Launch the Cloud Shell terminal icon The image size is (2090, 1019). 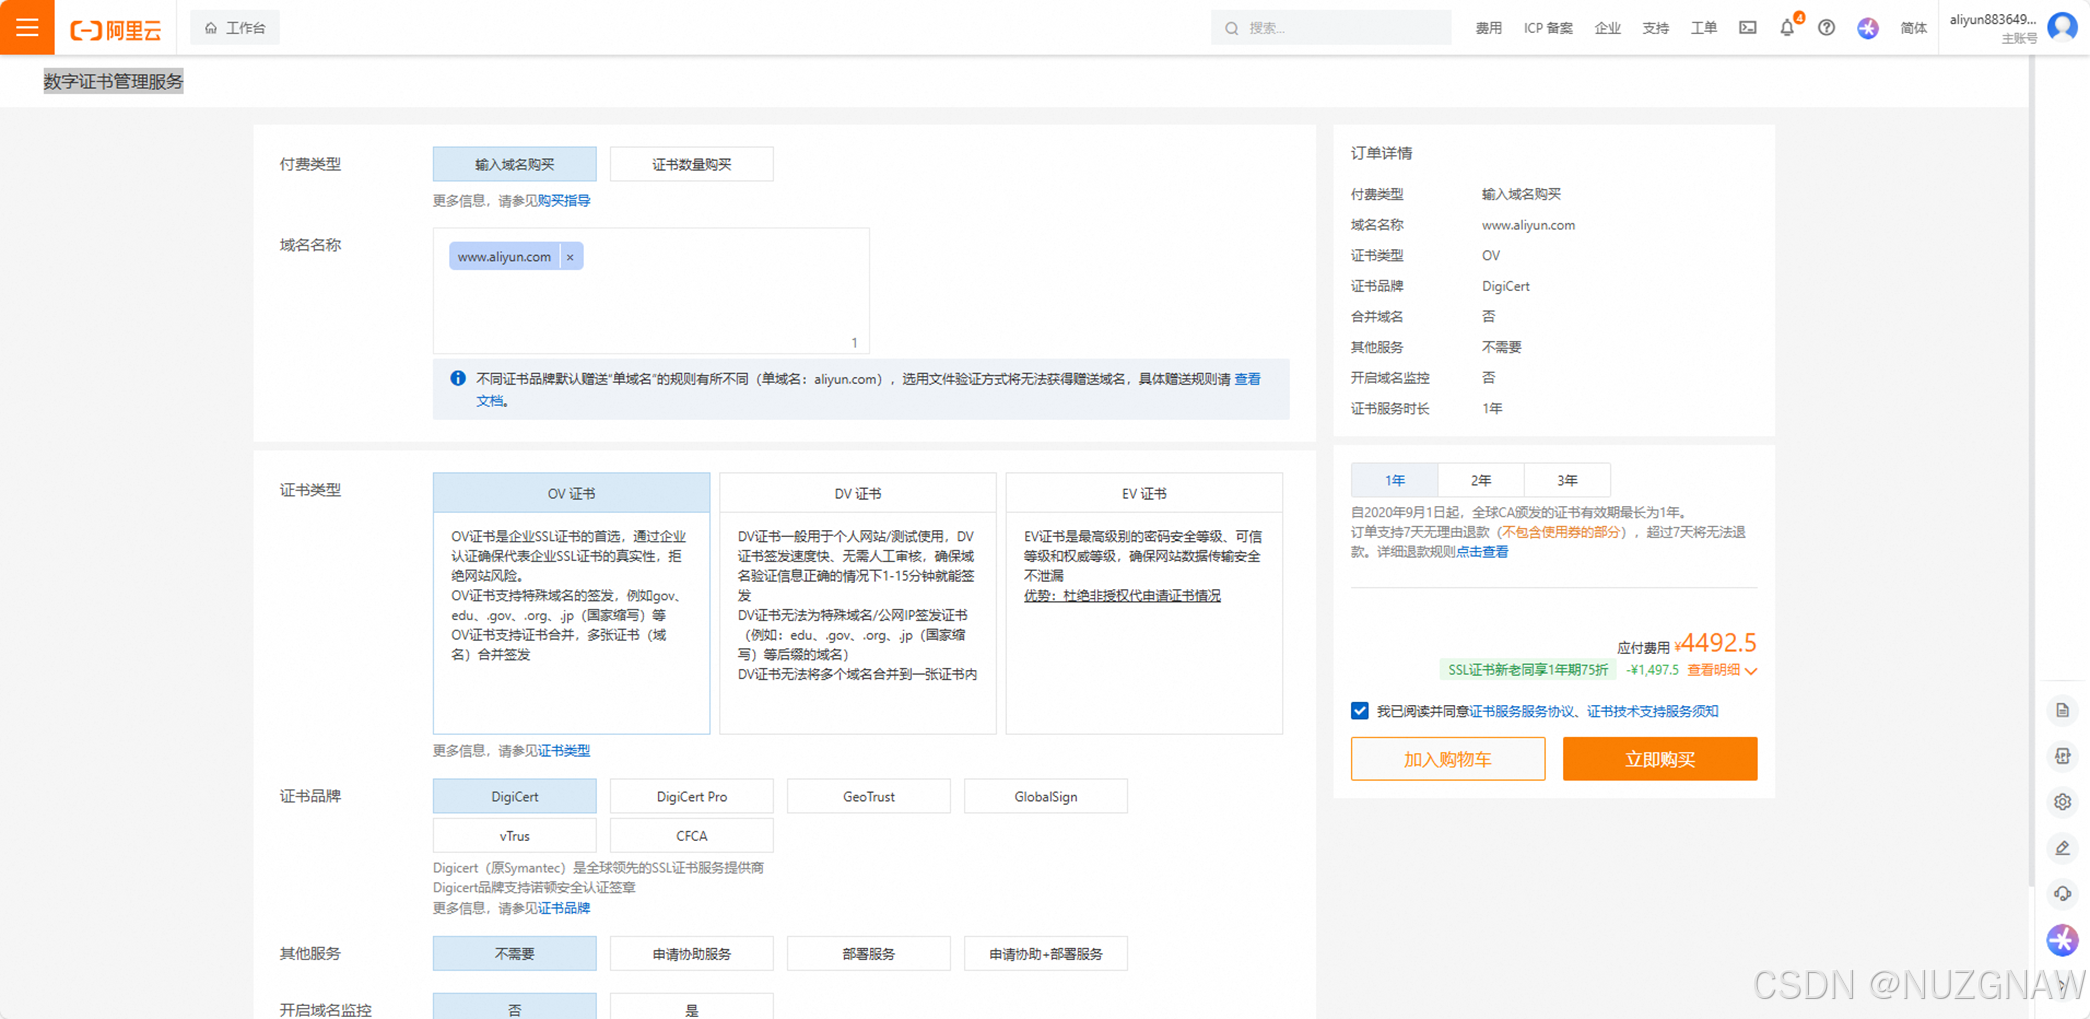coord(1747,28)
